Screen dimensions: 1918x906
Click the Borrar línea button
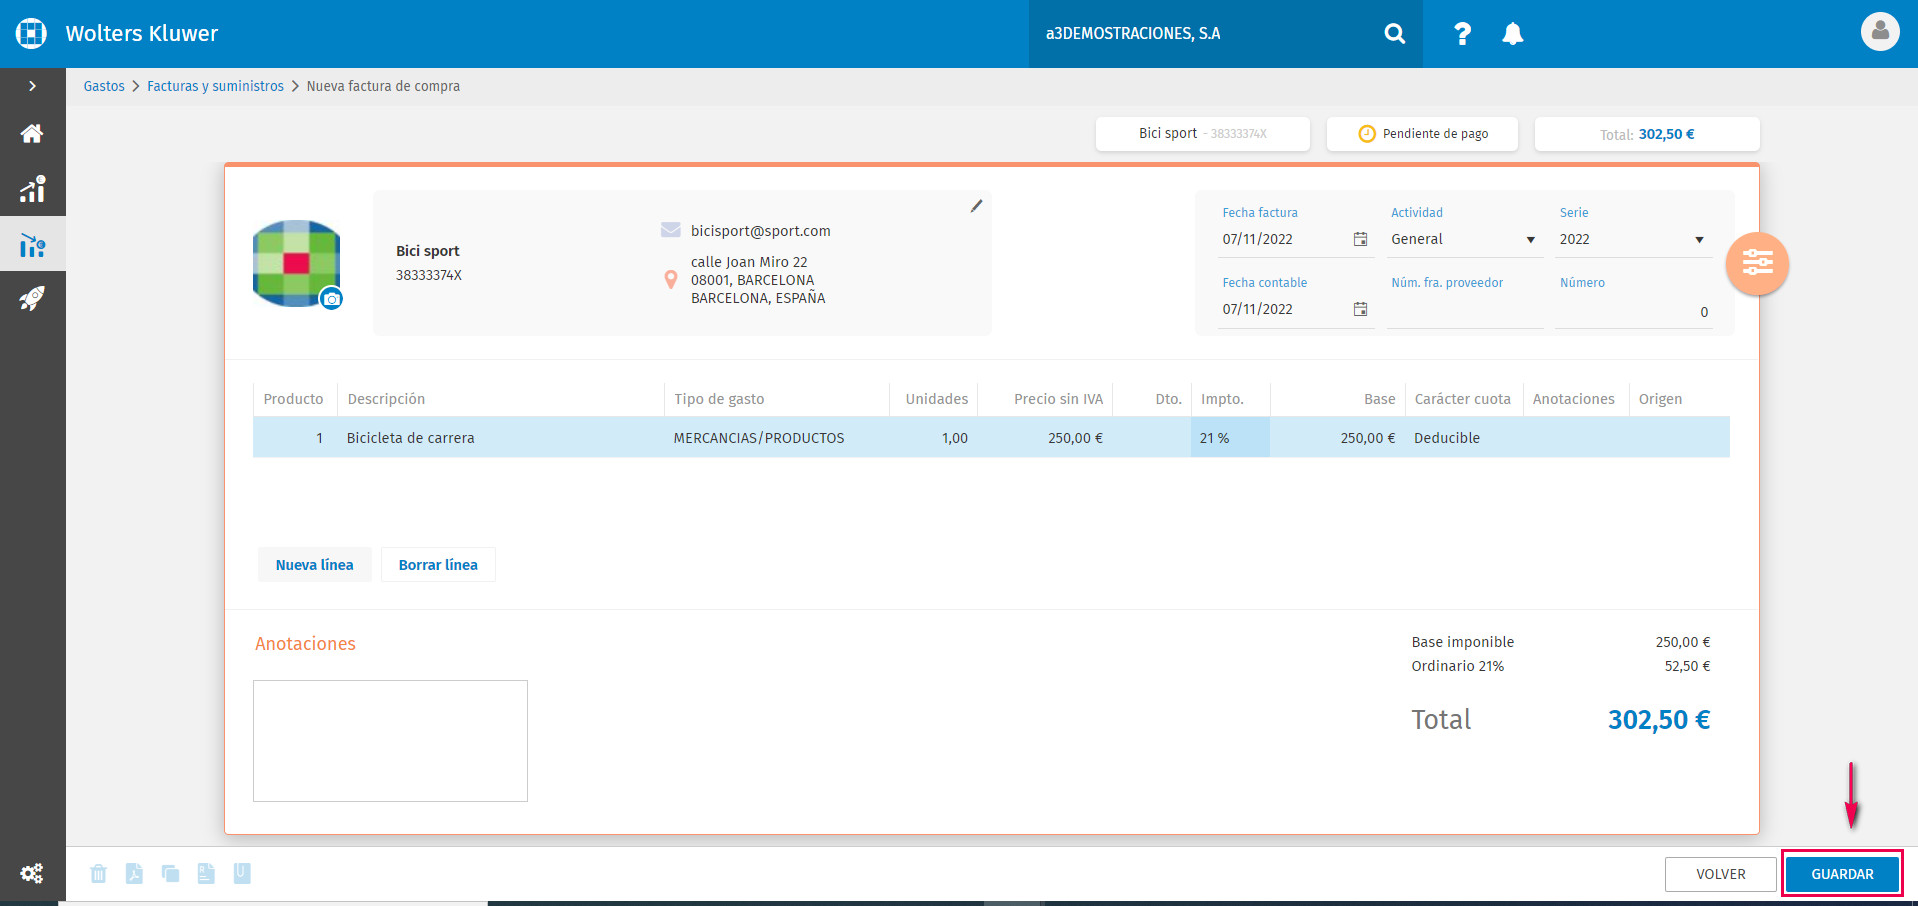click(438, 565)
